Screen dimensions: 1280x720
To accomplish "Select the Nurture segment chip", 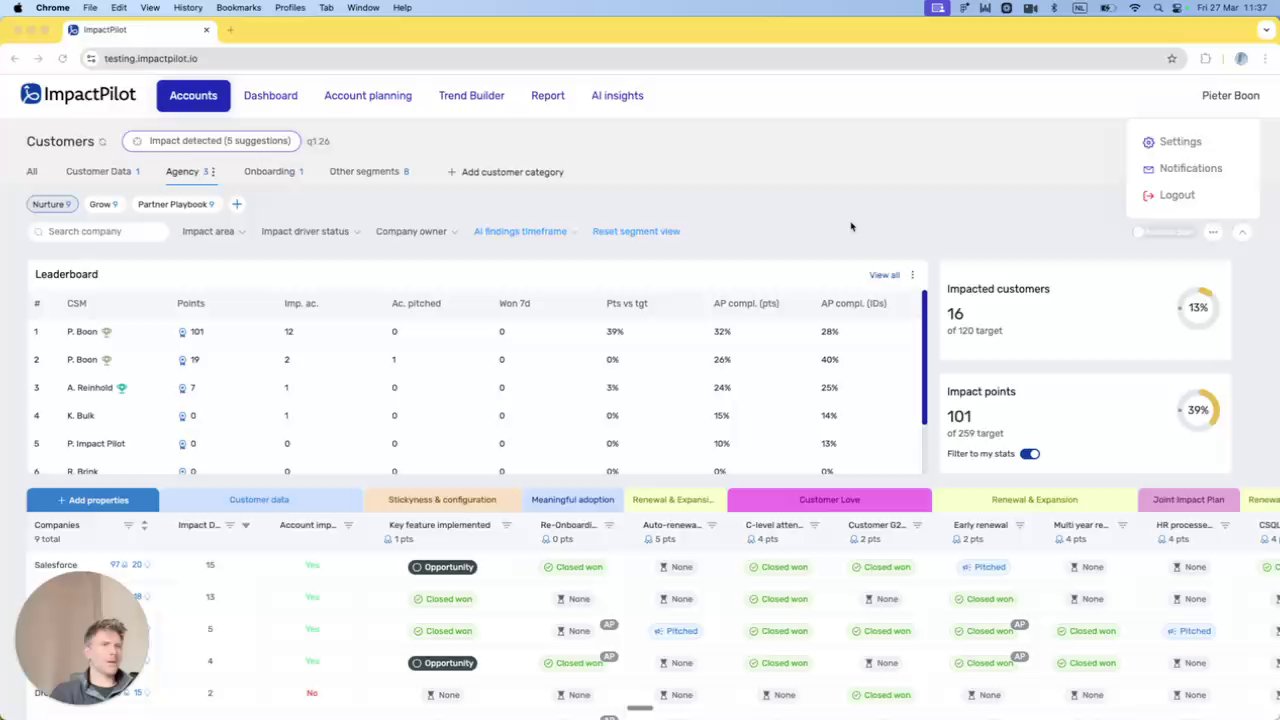I will point(51,204).
